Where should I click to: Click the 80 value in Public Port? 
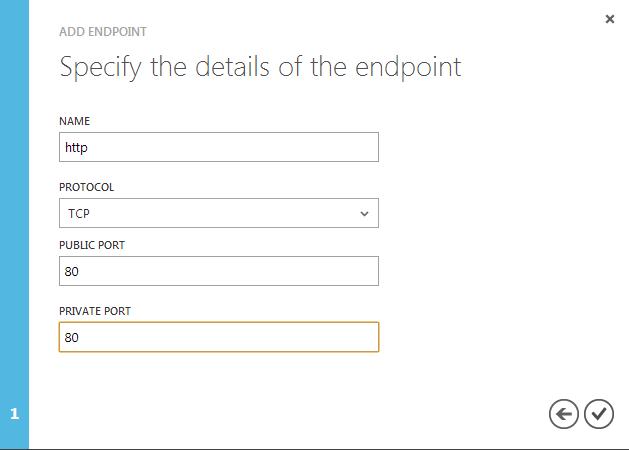pos(72,271)
